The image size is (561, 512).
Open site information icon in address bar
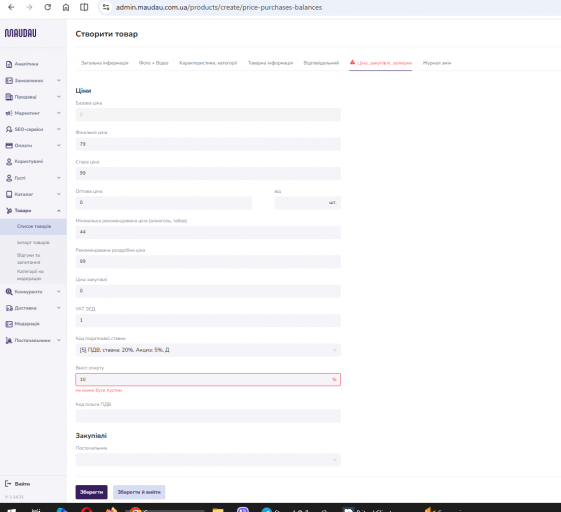pos(106,7)
